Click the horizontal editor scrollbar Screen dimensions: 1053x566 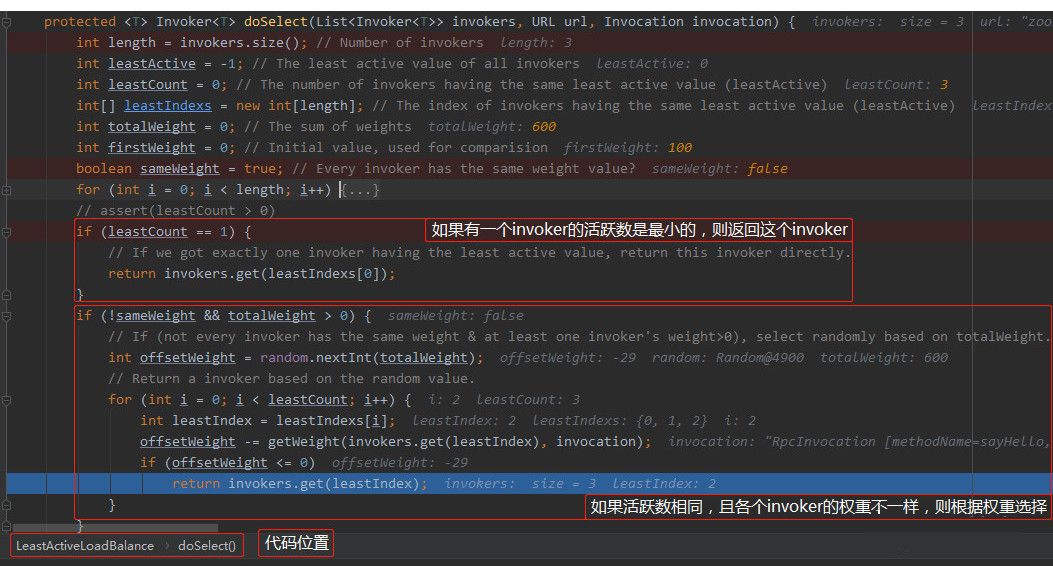pyautogui.click(x=116, y=528)
